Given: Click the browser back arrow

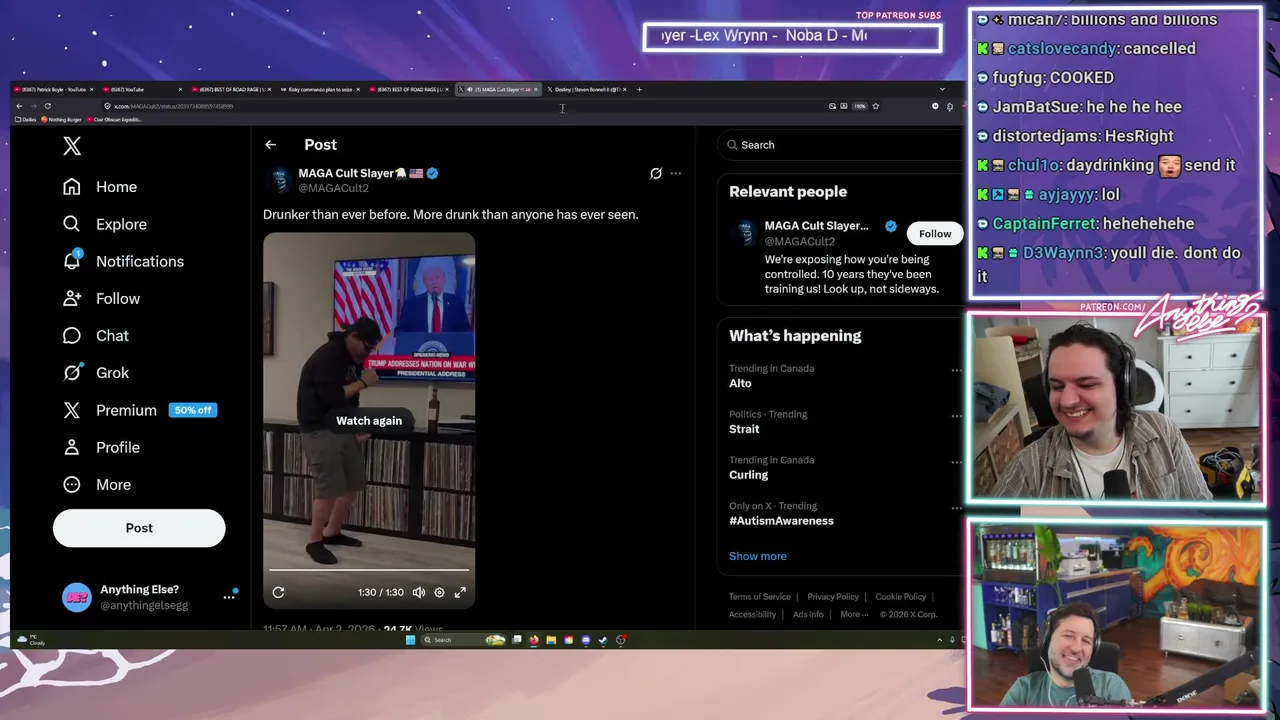Looking at the screenshot, I should click(19, 106).
